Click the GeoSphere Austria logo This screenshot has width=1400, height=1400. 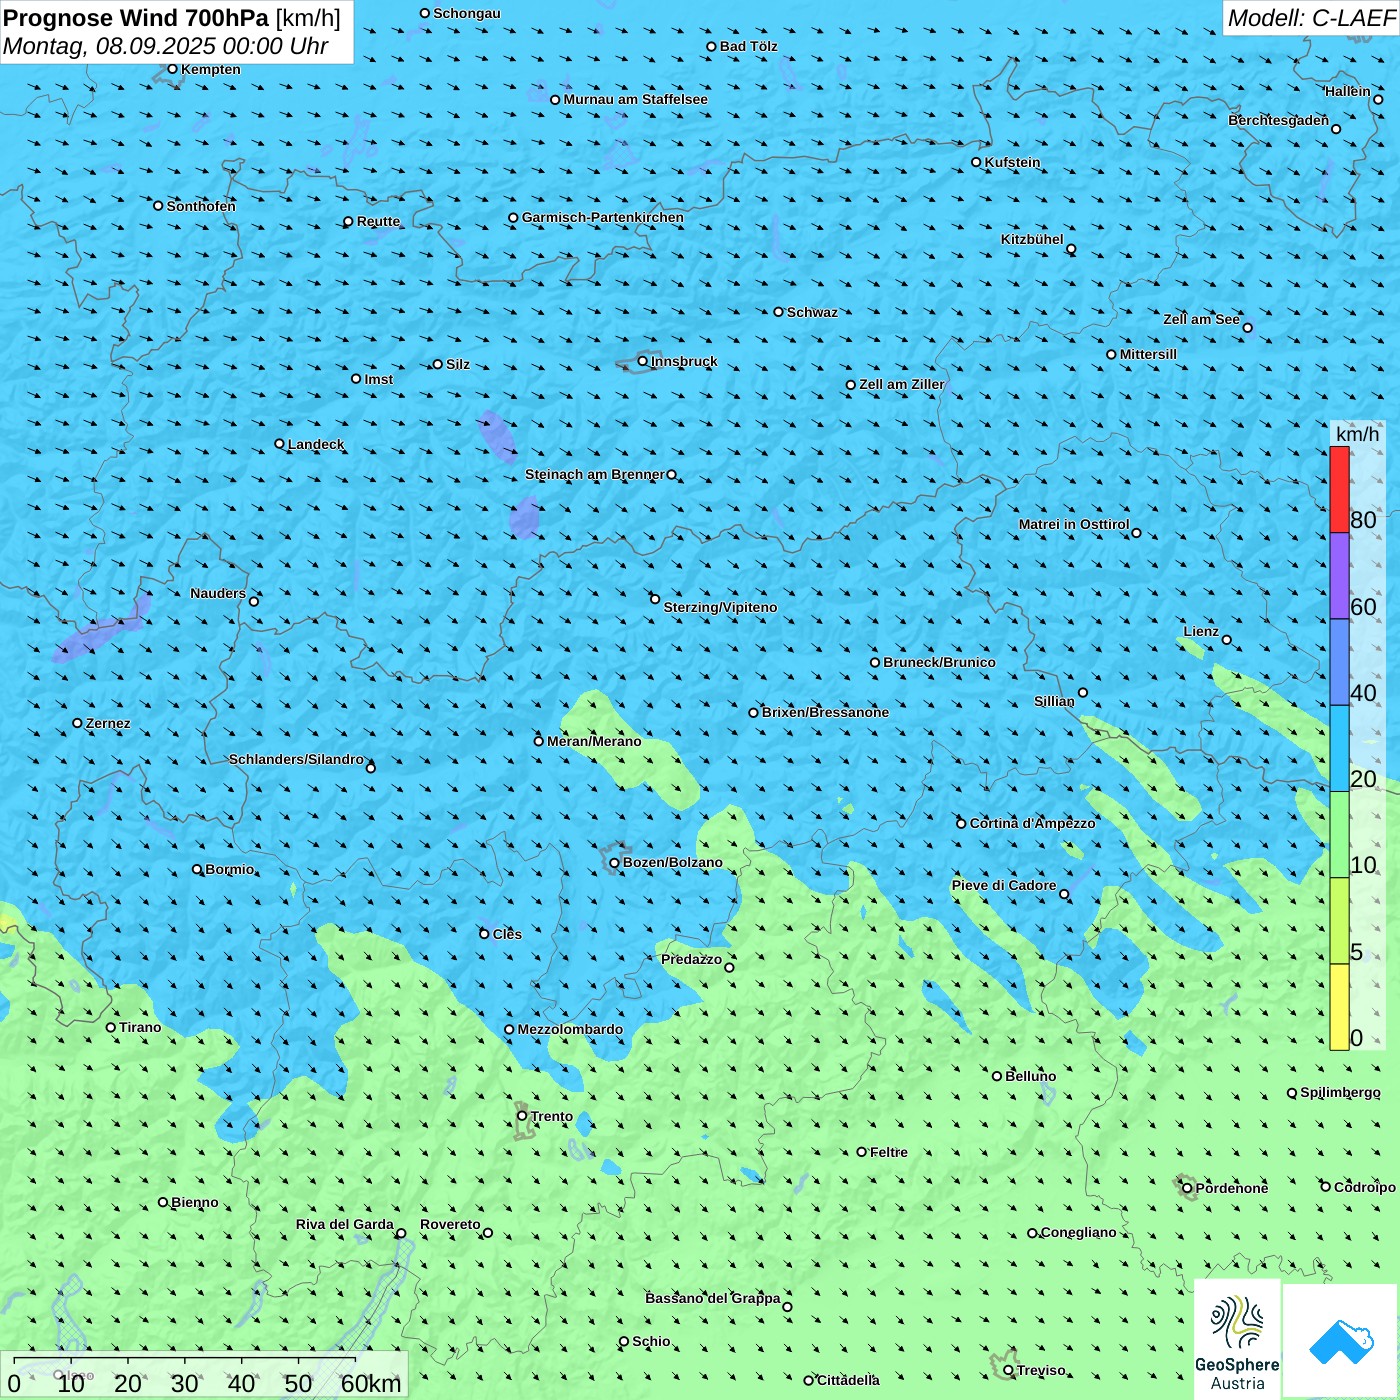[x=1237, y=1339]
